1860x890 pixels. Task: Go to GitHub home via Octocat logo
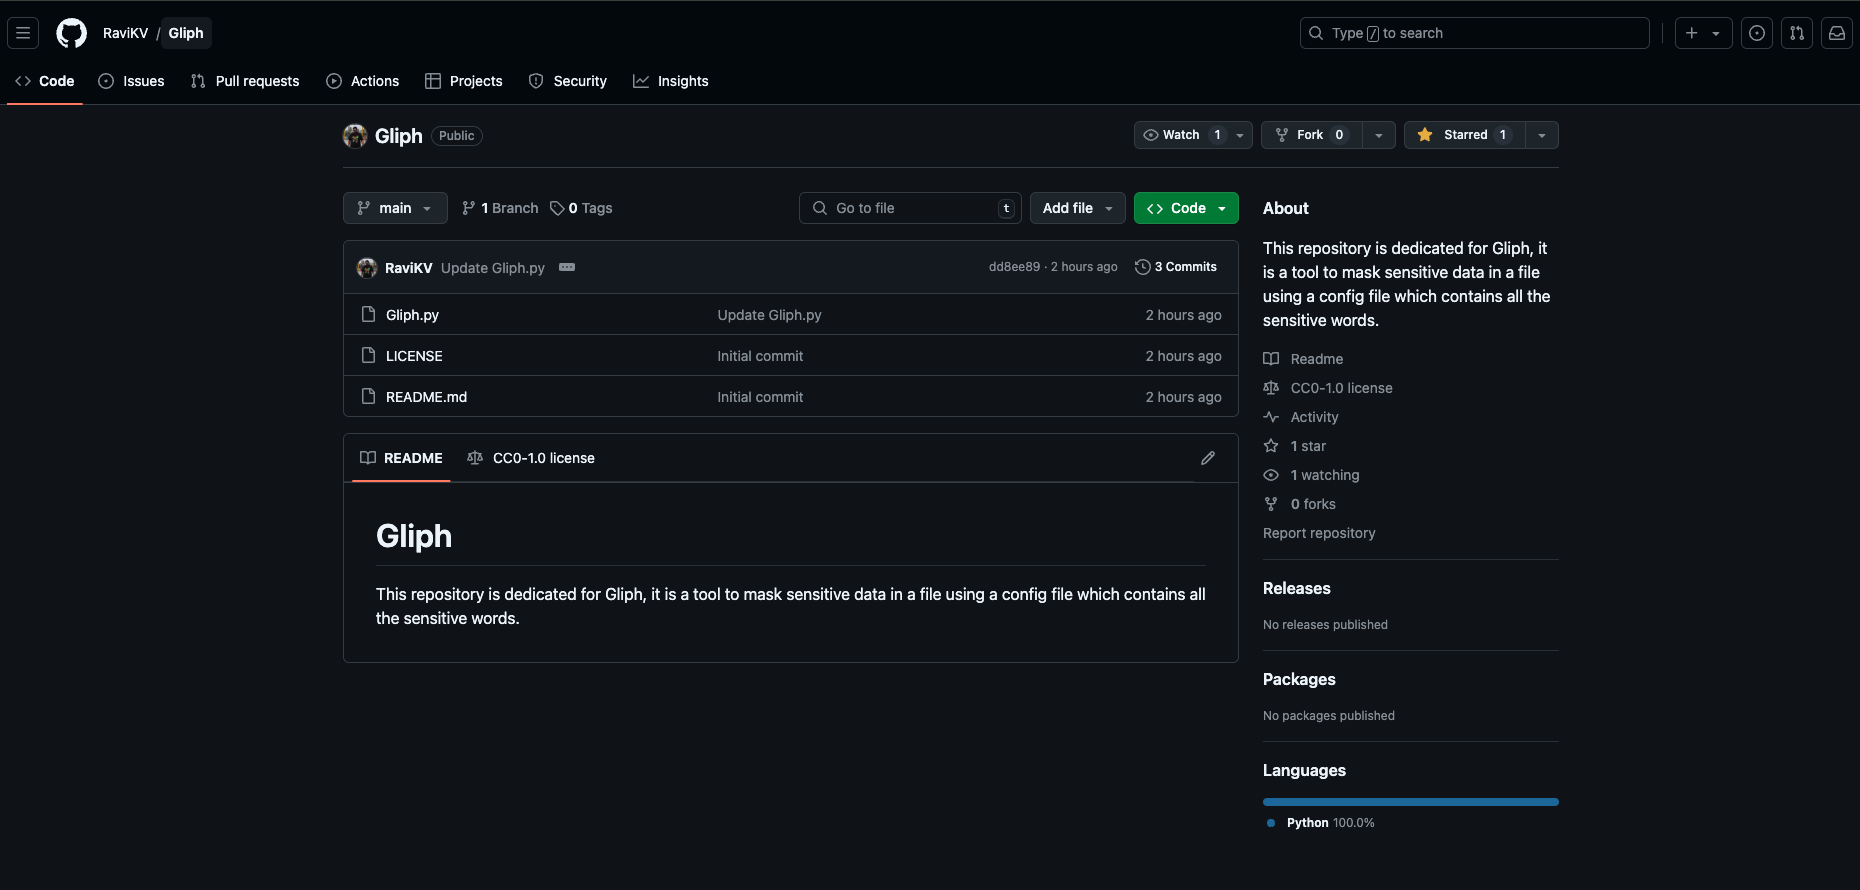point(71,33)
